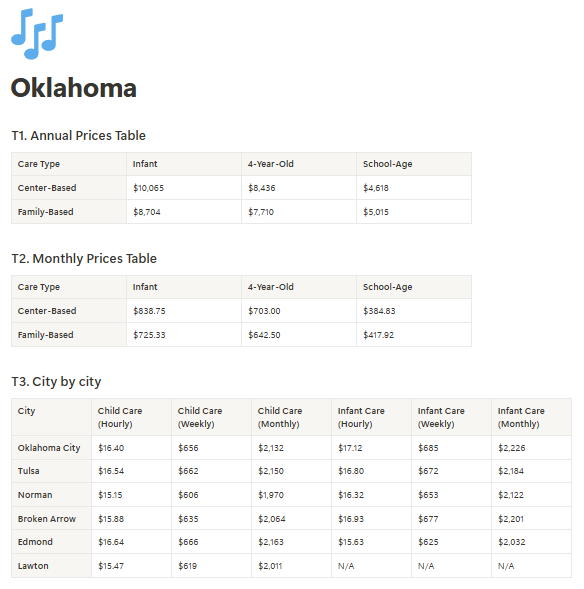Screen dimensions: 584x589
Task: Click the T1. Annual Prices Table heading
Action: pyautogui.click(x=78, y=136)
